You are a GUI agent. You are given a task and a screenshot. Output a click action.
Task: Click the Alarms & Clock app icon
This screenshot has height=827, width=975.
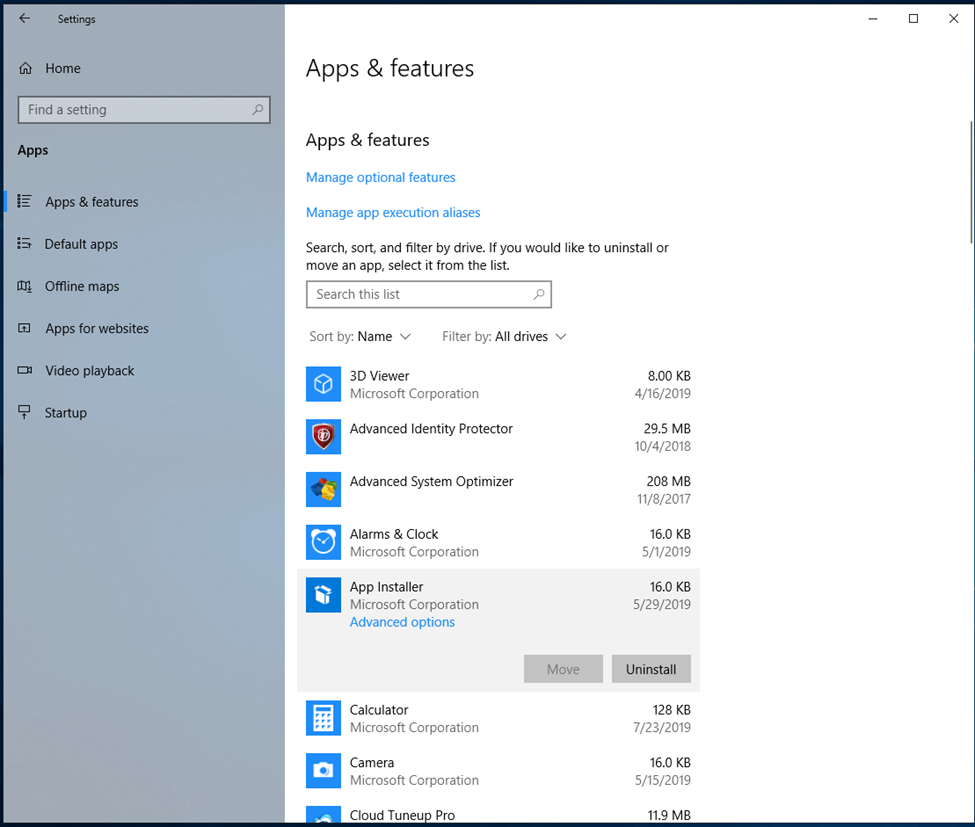323,542
